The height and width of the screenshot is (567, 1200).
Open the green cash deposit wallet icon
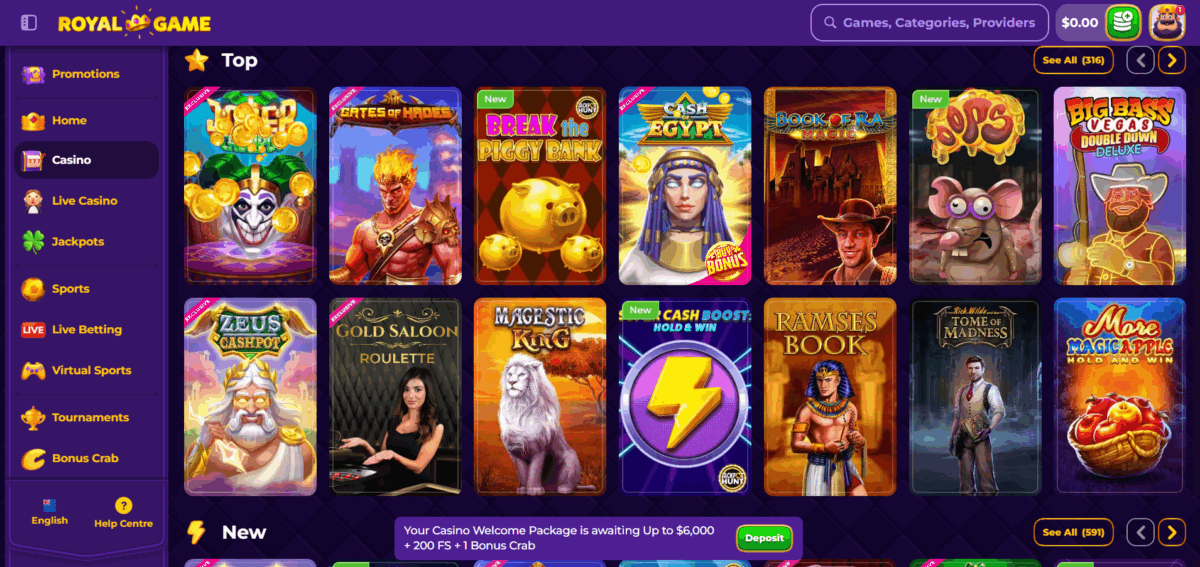point(1123,22)
